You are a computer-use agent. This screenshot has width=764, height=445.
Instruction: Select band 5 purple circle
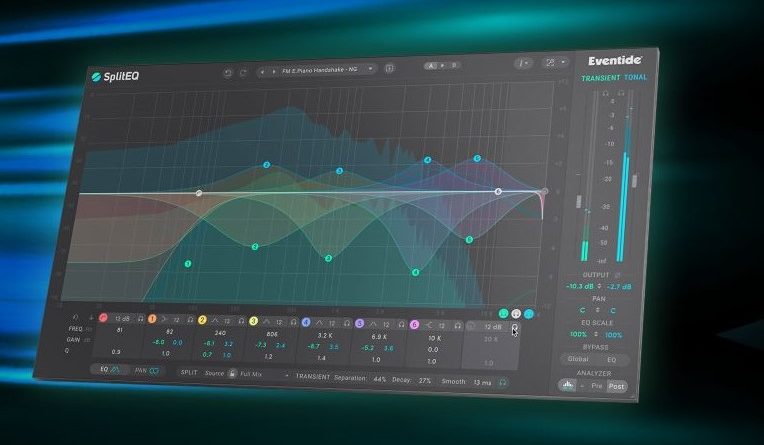pyautogui.click(x=360, y=323)
